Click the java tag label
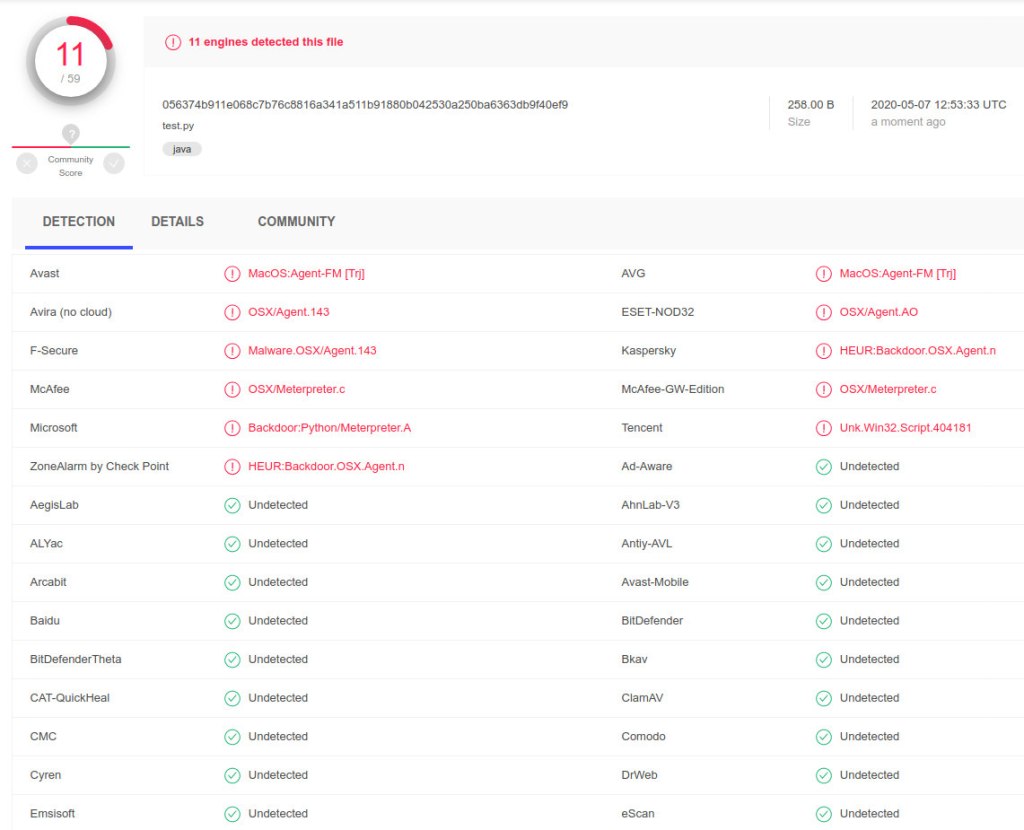1024x830 pixels. [x=182, y=149]
